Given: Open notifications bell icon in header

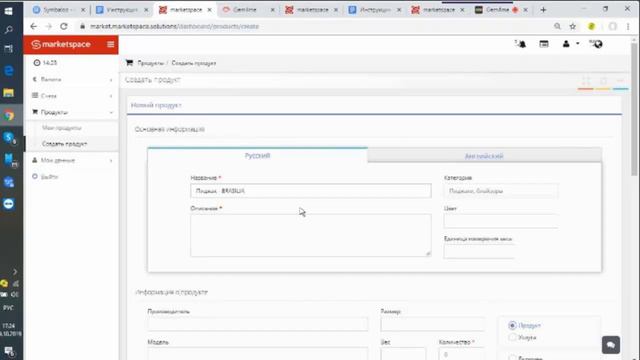Looking at the screenshot, I should click(x=521, y=44).
